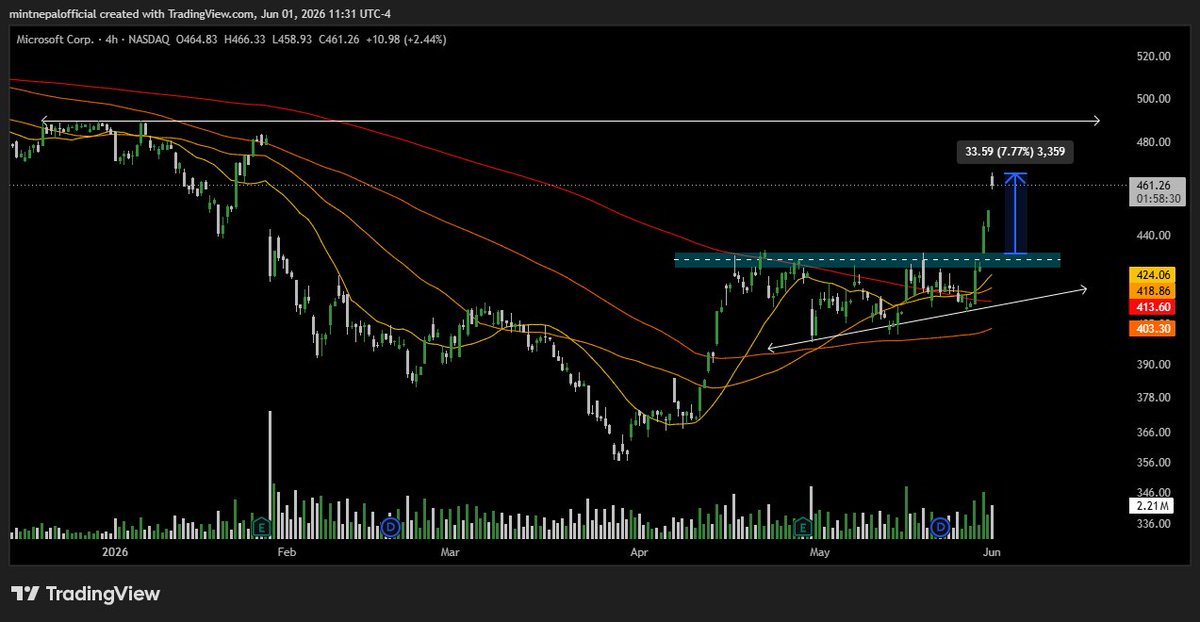Click the Feb date axis label

coord(286,552)
